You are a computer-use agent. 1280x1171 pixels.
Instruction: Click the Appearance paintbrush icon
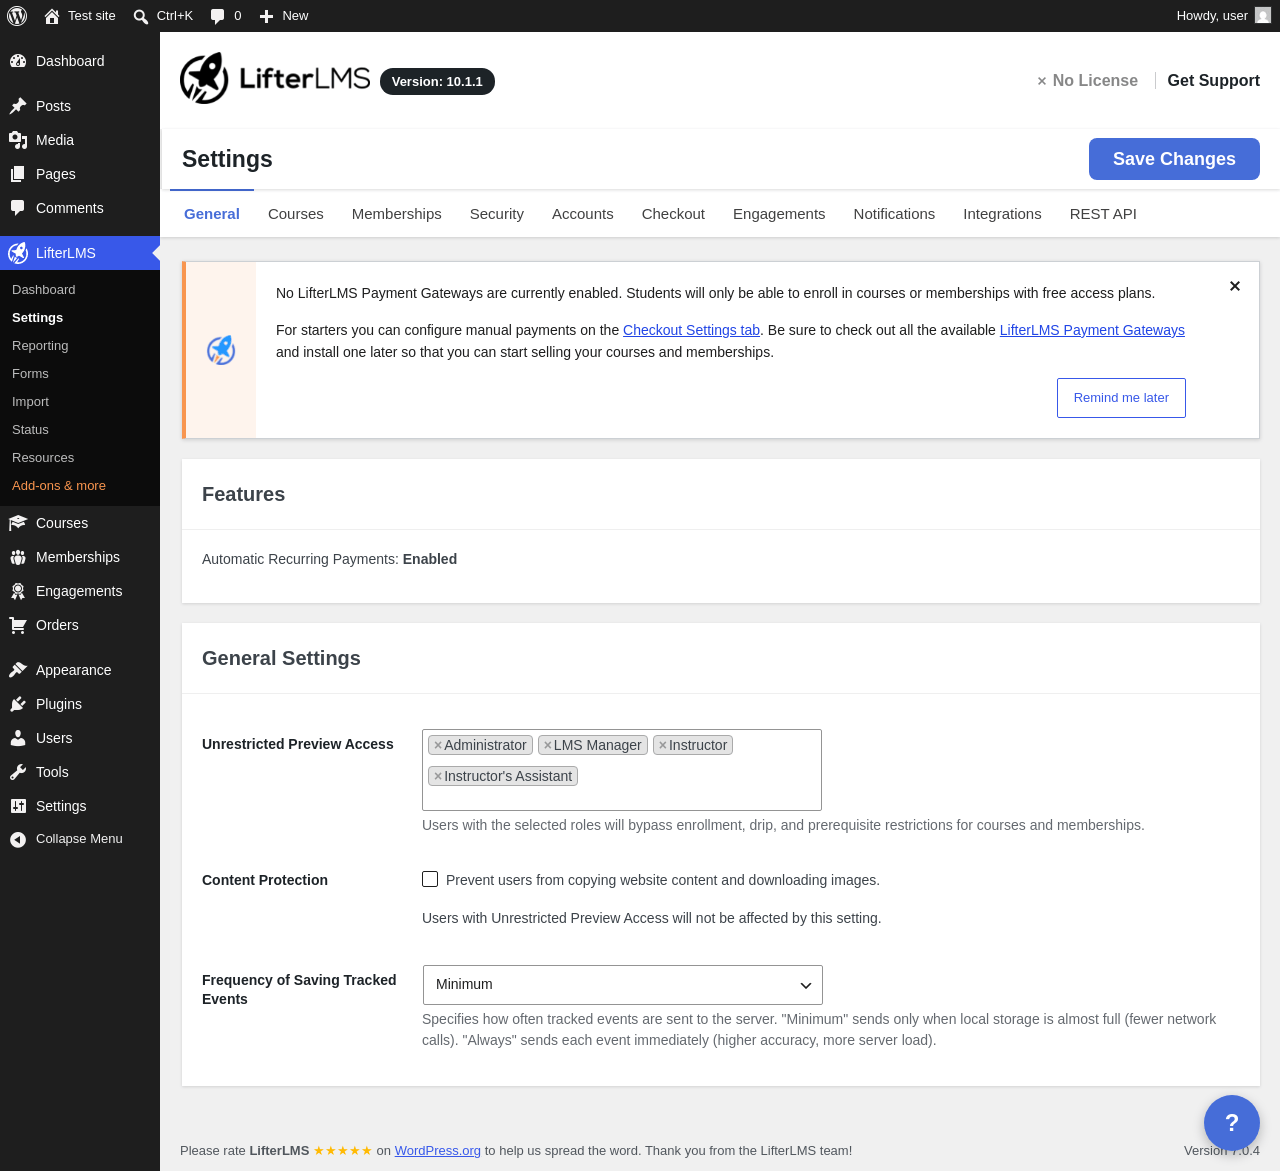pyautogui.click(x=18, y=670)
